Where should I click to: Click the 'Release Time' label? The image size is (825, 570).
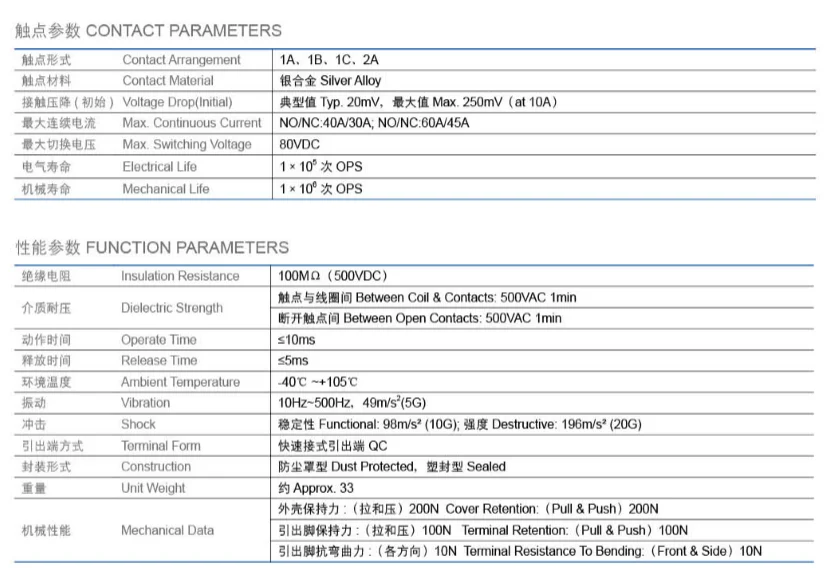(x=159, y=361)
